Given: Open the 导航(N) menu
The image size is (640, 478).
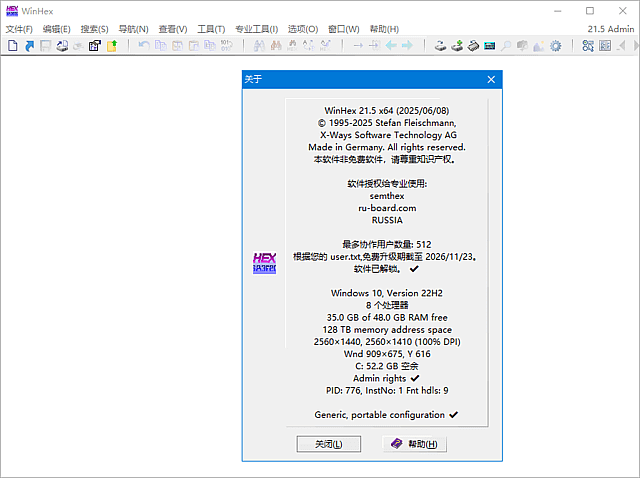Looking at the screenshot, I should click(133, 29).
